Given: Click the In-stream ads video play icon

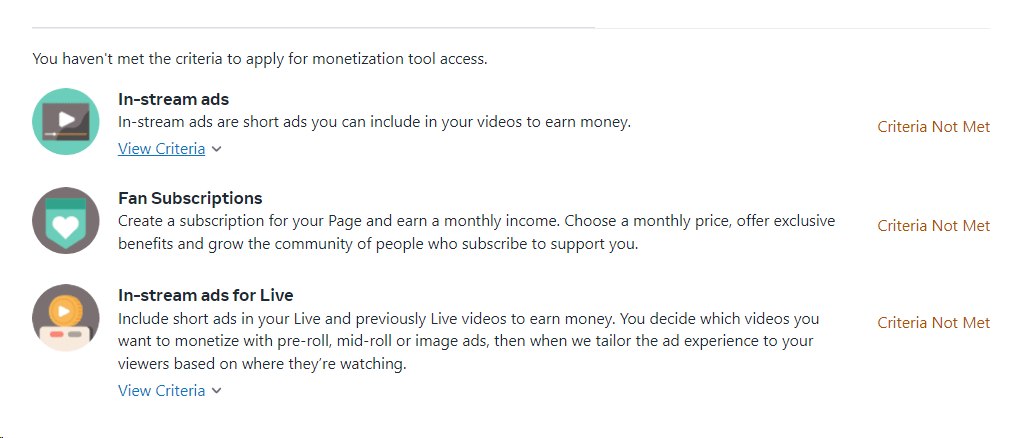Looking at the screenshot, I should click(65, 121).
